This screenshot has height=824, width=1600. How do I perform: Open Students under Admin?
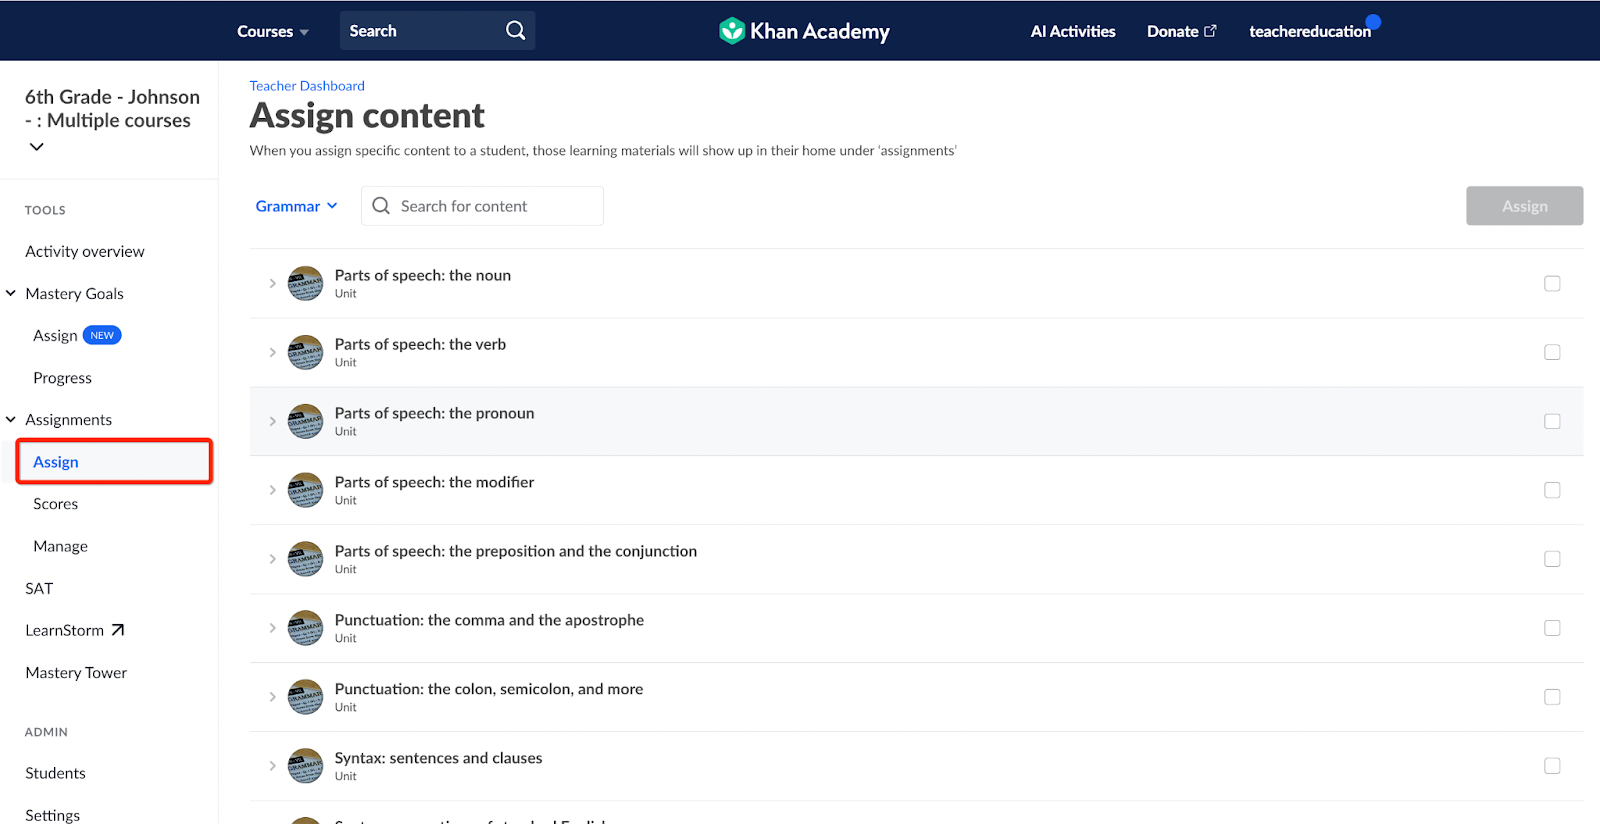(x=55, y=773)
